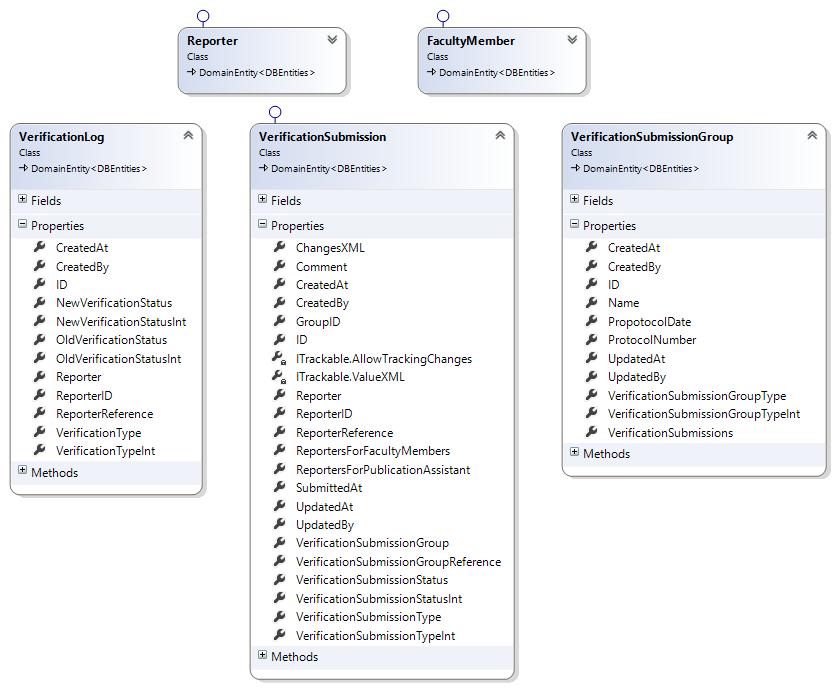835x688 pixels.
Task: Click wrench icon beside Name property
Action: 592,302
